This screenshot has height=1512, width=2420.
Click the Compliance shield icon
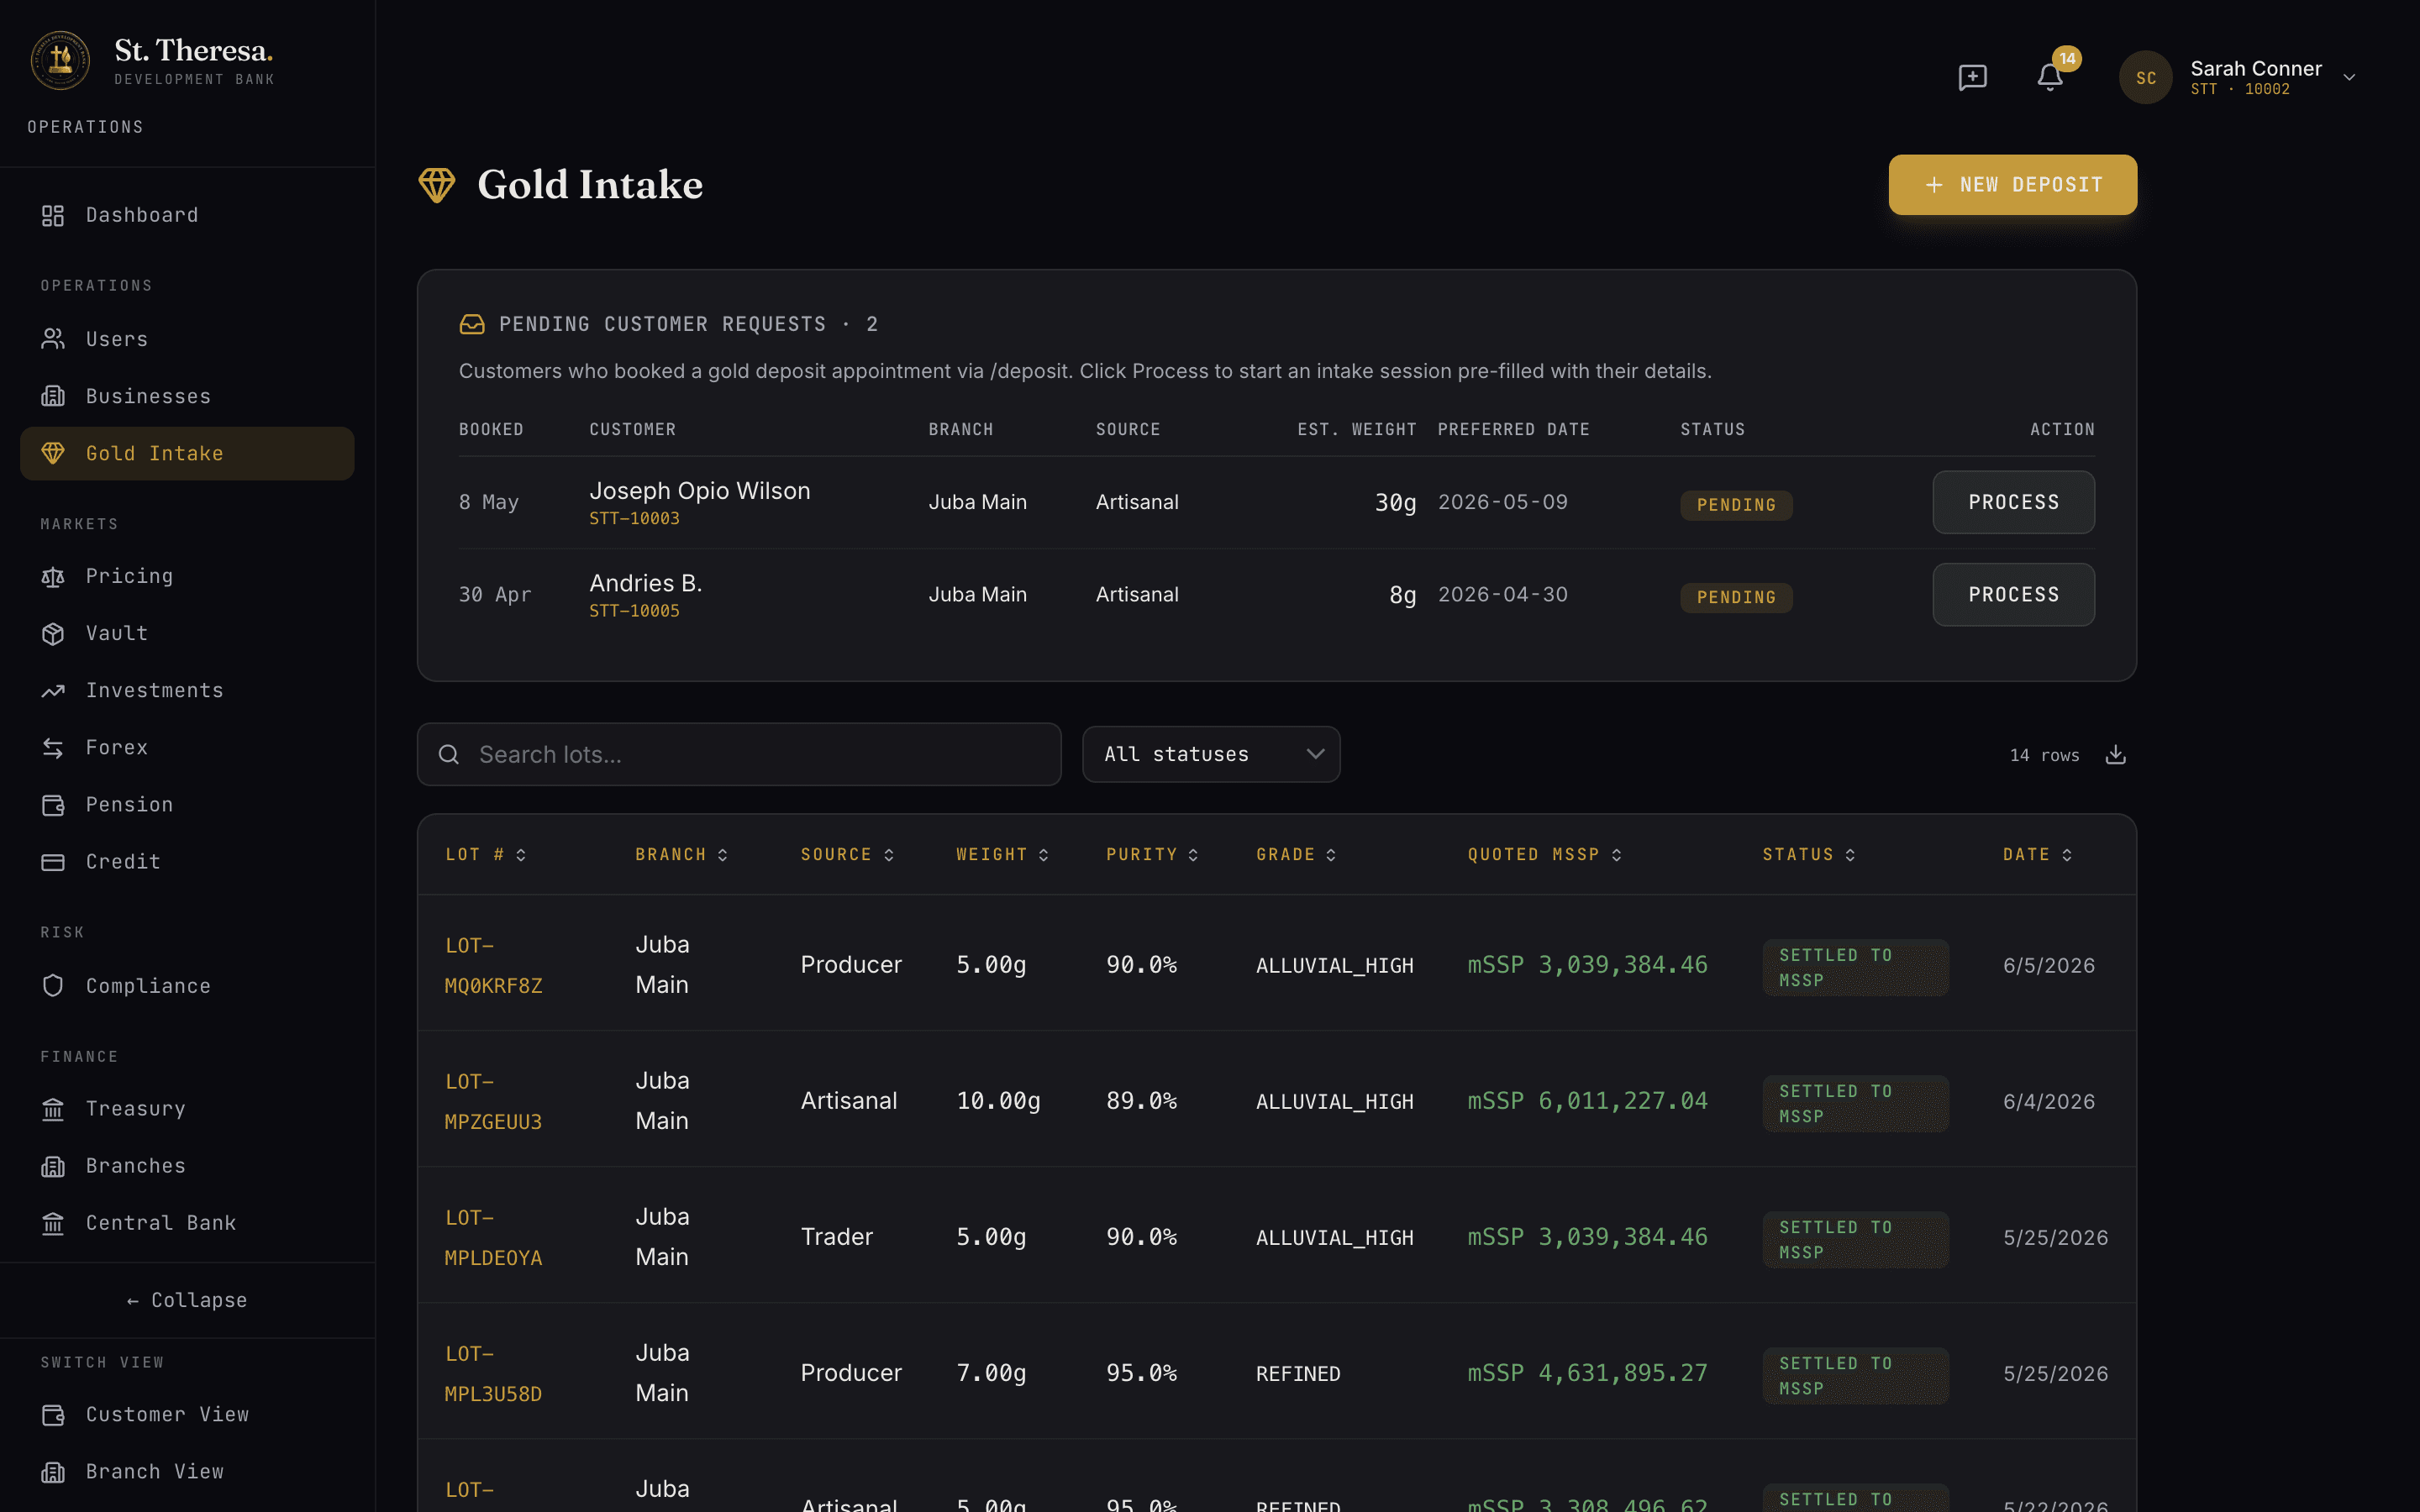[53, 986]
